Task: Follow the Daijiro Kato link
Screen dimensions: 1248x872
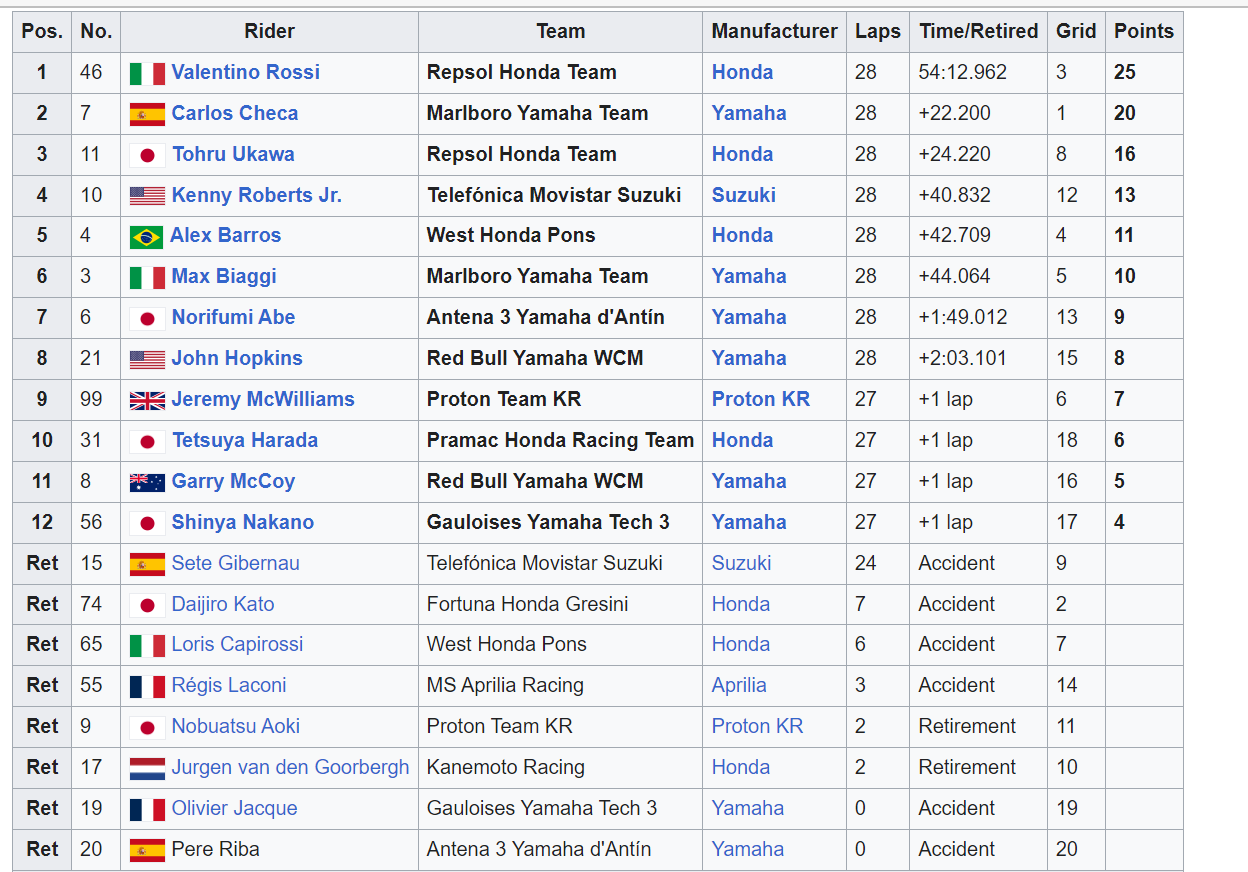Action: (222, 604)
